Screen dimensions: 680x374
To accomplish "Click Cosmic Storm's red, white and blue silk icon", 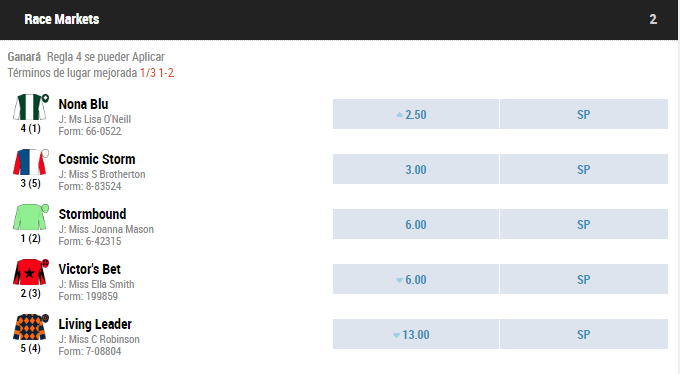I will coord(30,162).
